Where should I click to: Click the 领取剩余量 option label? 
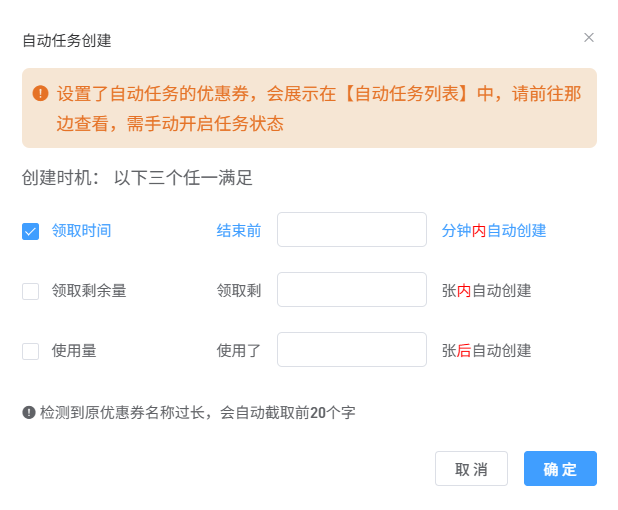click(x=89, y=291)
